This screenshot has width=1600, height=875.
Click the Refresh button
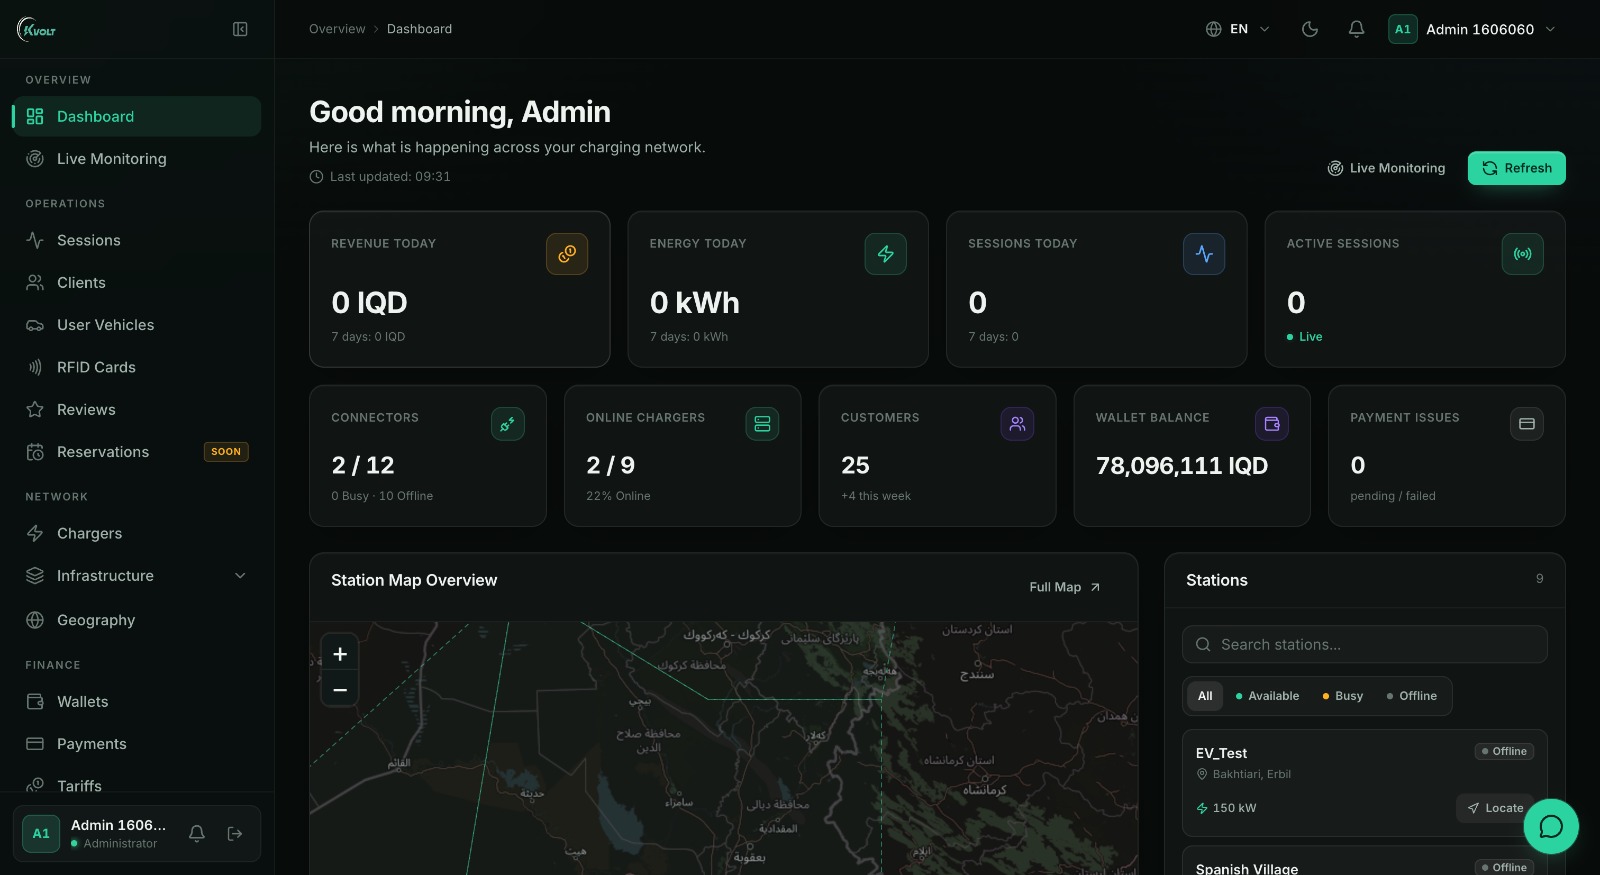[x=1516, y=168]
